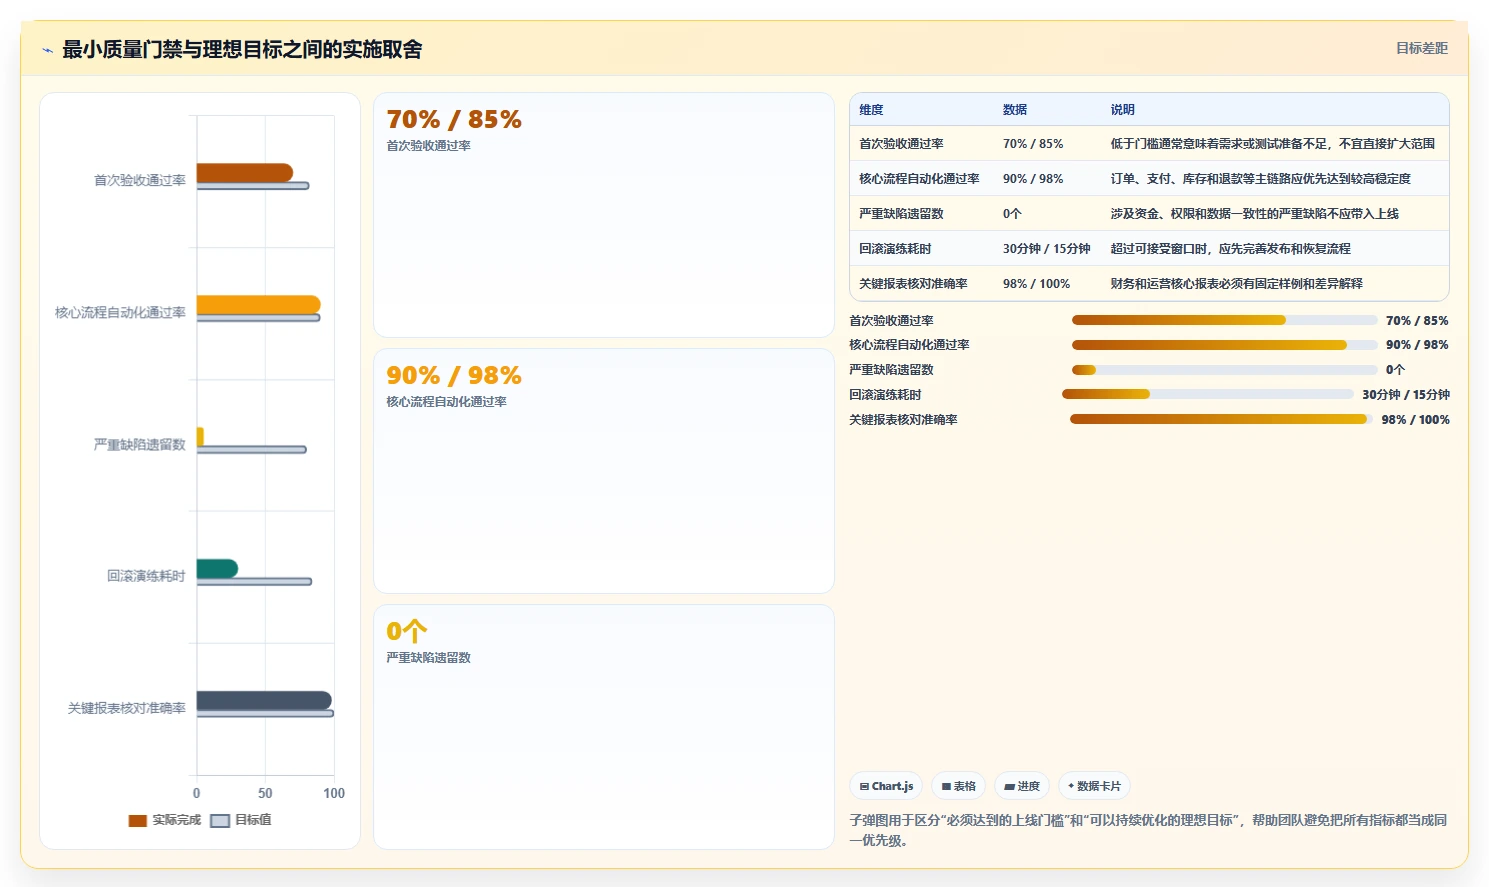Click the 30分钟 / 15分钟 value beside the progress bar
Screen dimensions: 1489x887
[x=1405, y=395]
